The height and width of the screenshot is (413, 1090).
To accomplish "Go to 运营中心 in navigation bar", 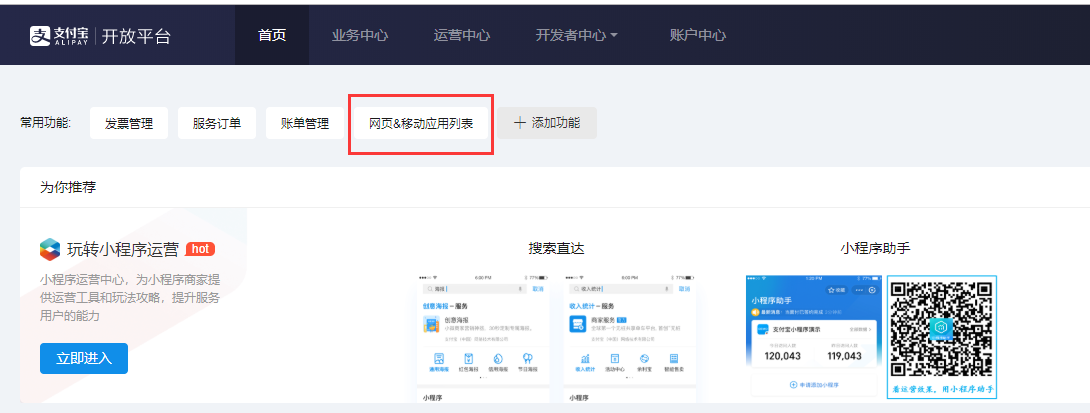I will (462, 35).
